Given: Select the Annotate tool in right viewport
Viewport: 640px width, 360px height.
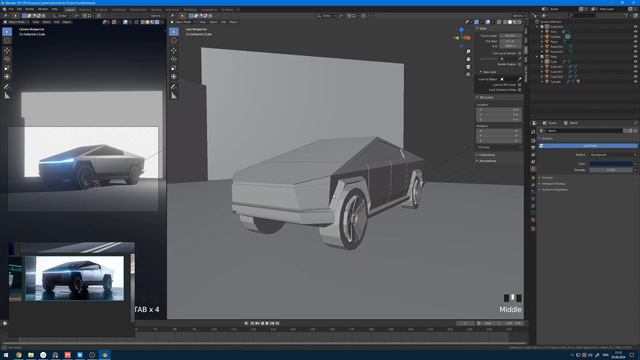Looking at the screenshot, I should 174,87.
